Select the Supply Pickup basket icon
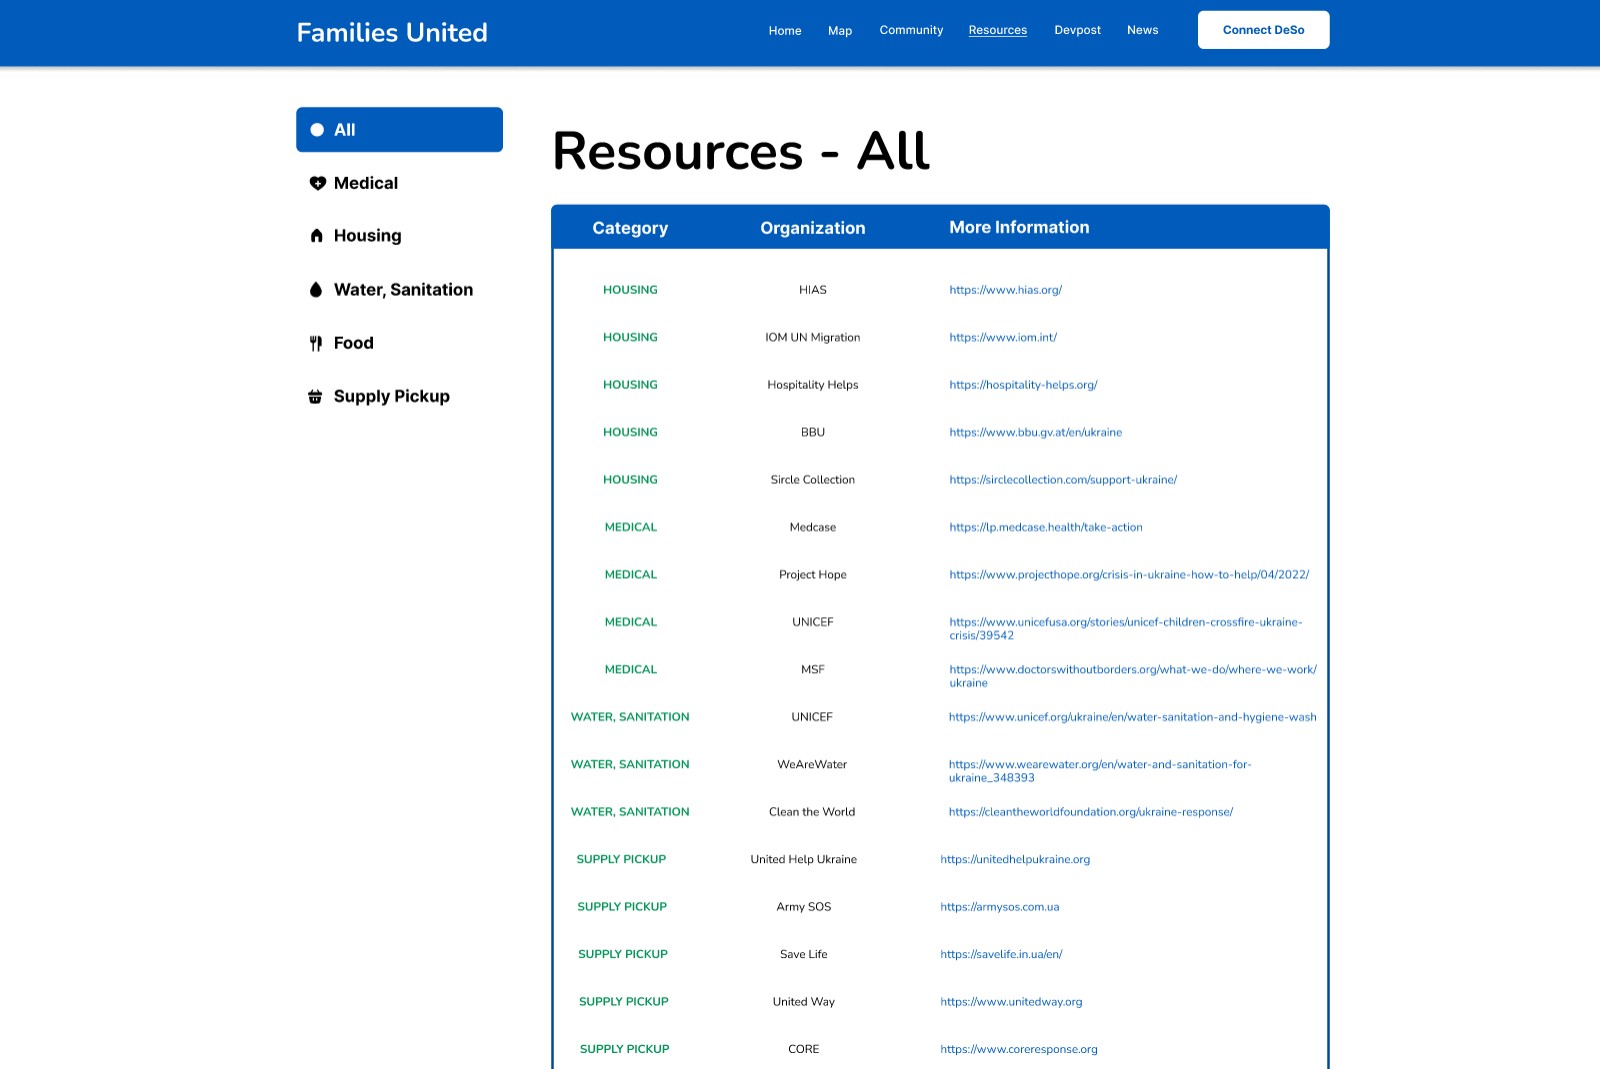 coord(316,395)
